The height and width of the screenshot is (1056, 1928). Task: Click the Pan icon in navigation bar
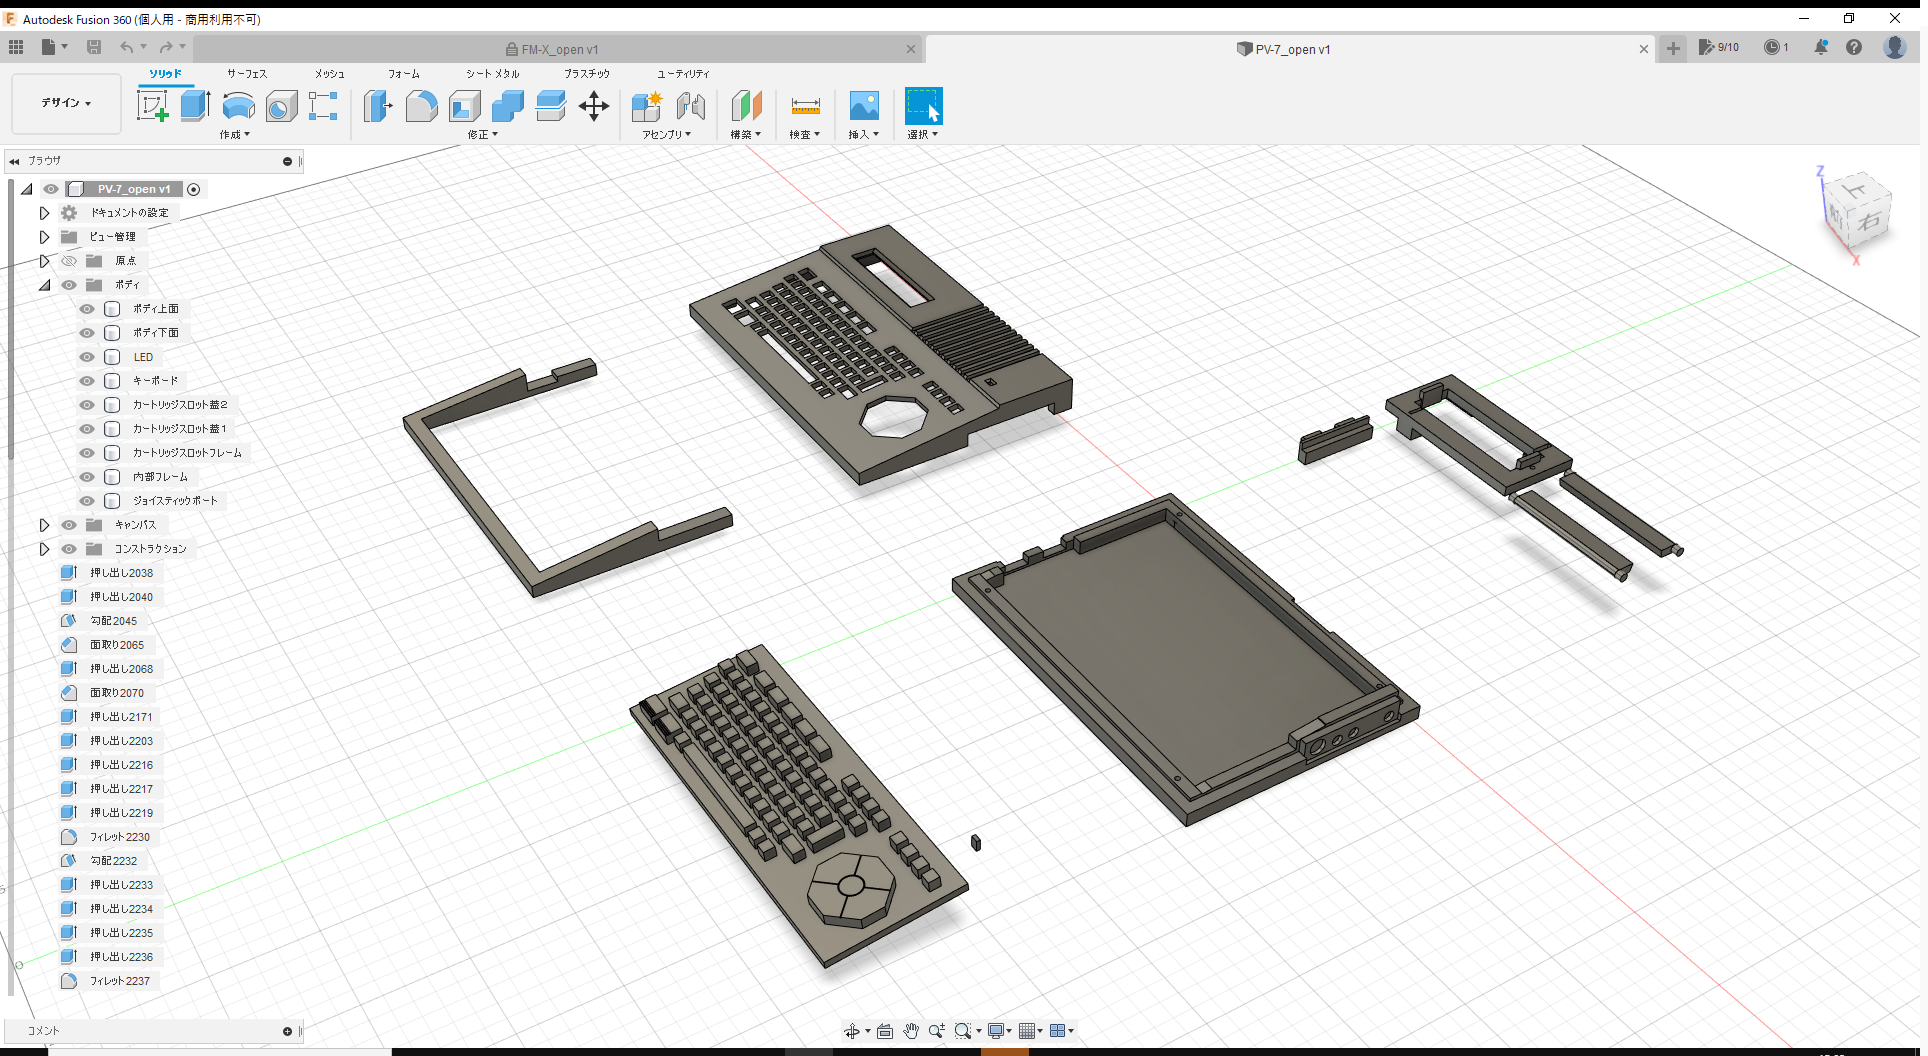tap(911, 1030)
